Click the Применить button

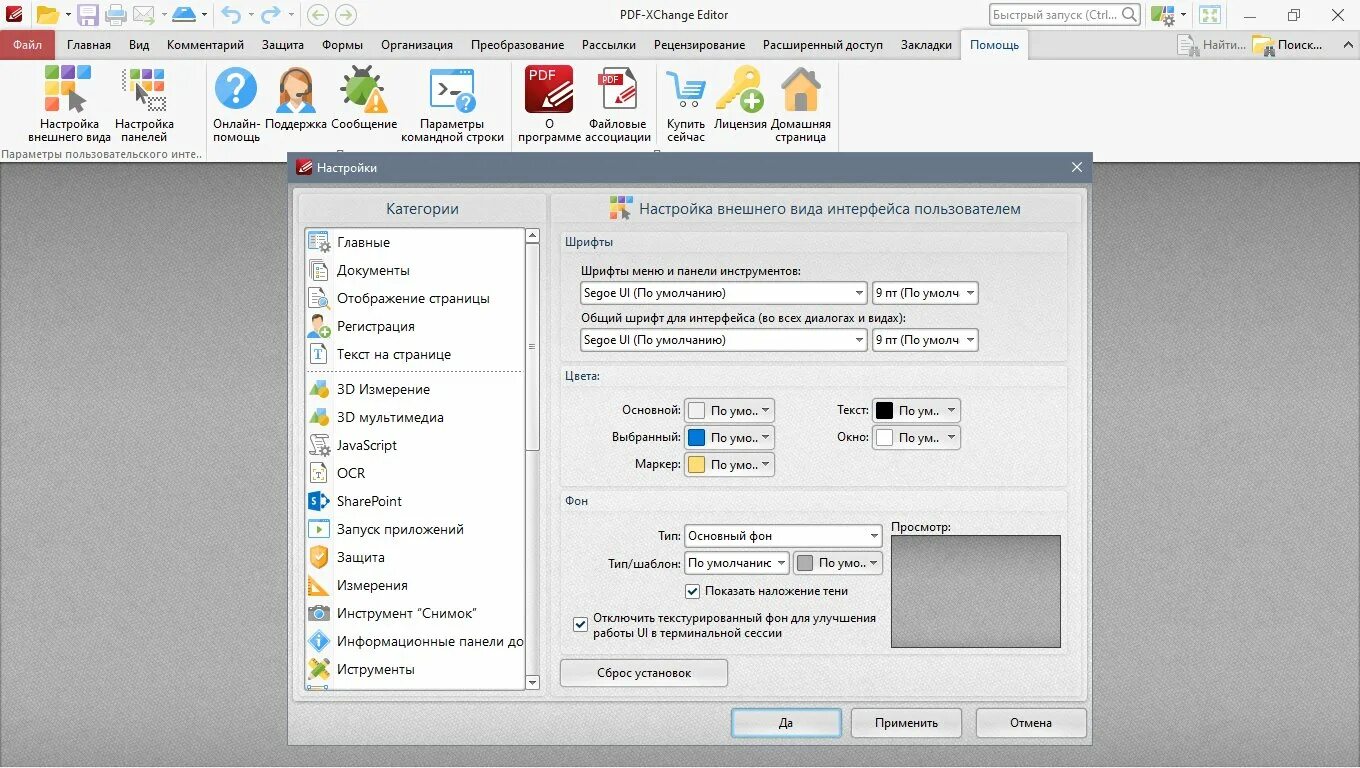tap(906, 723)
